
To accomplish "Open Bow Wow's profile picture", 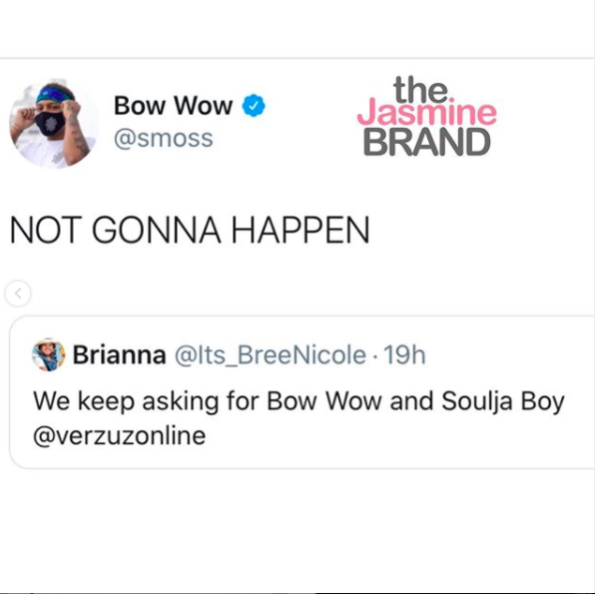I will tap(54, 124).
